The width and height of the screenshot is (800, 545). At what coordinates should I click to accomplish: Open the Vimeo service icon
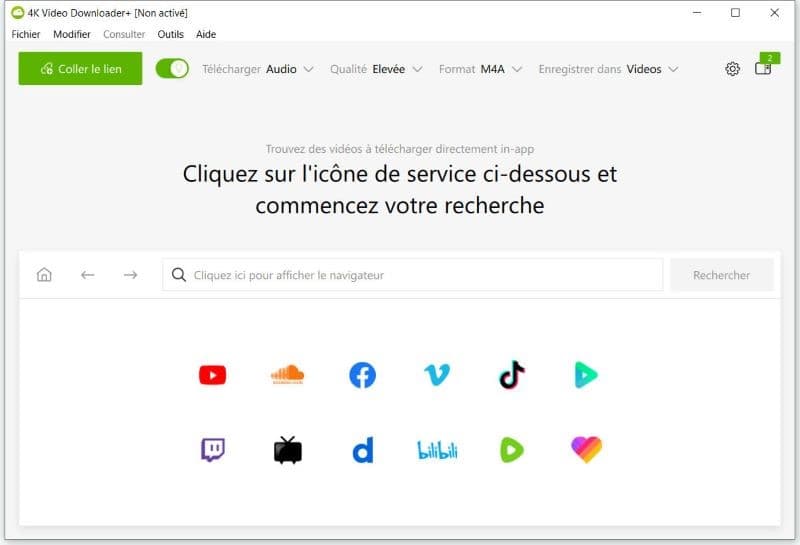pyautogui.click(x=437, y=375)
